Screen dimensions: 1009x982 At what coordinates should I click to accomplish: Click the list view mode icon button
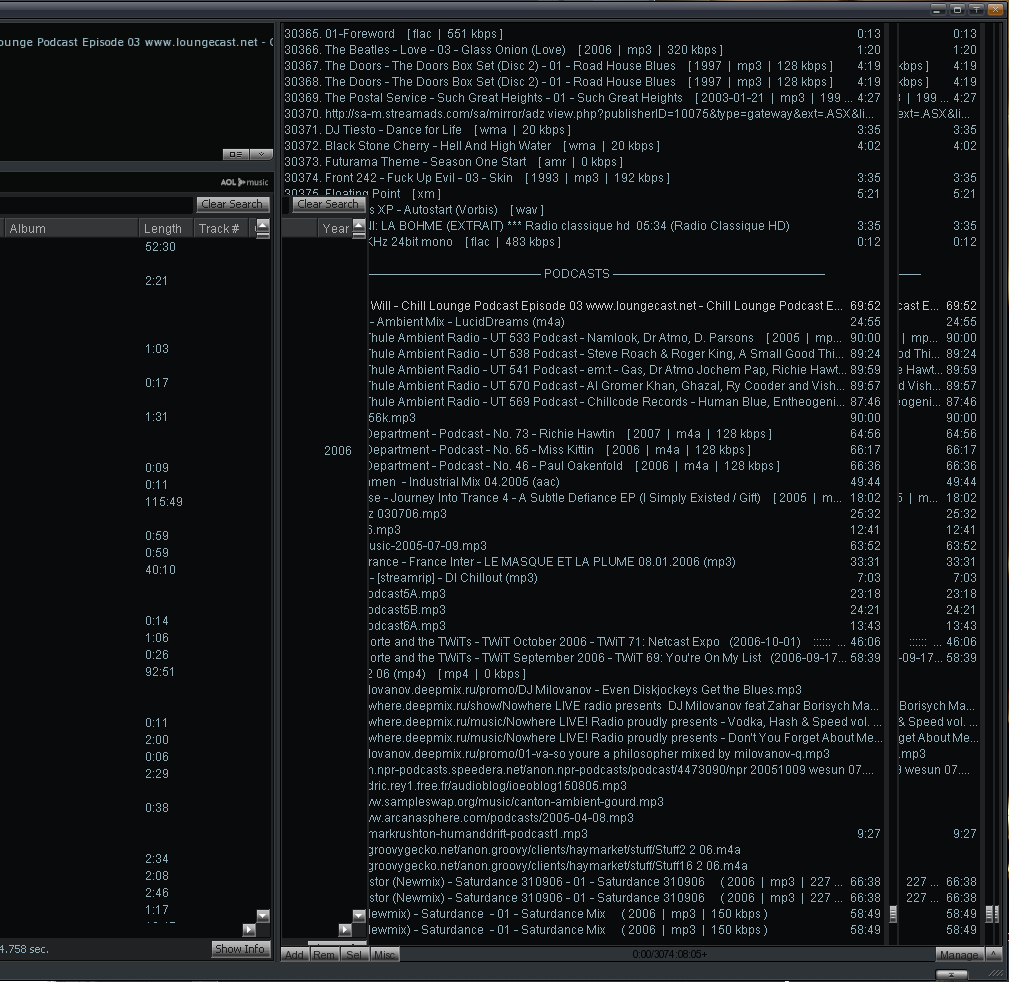coord(236,154)
